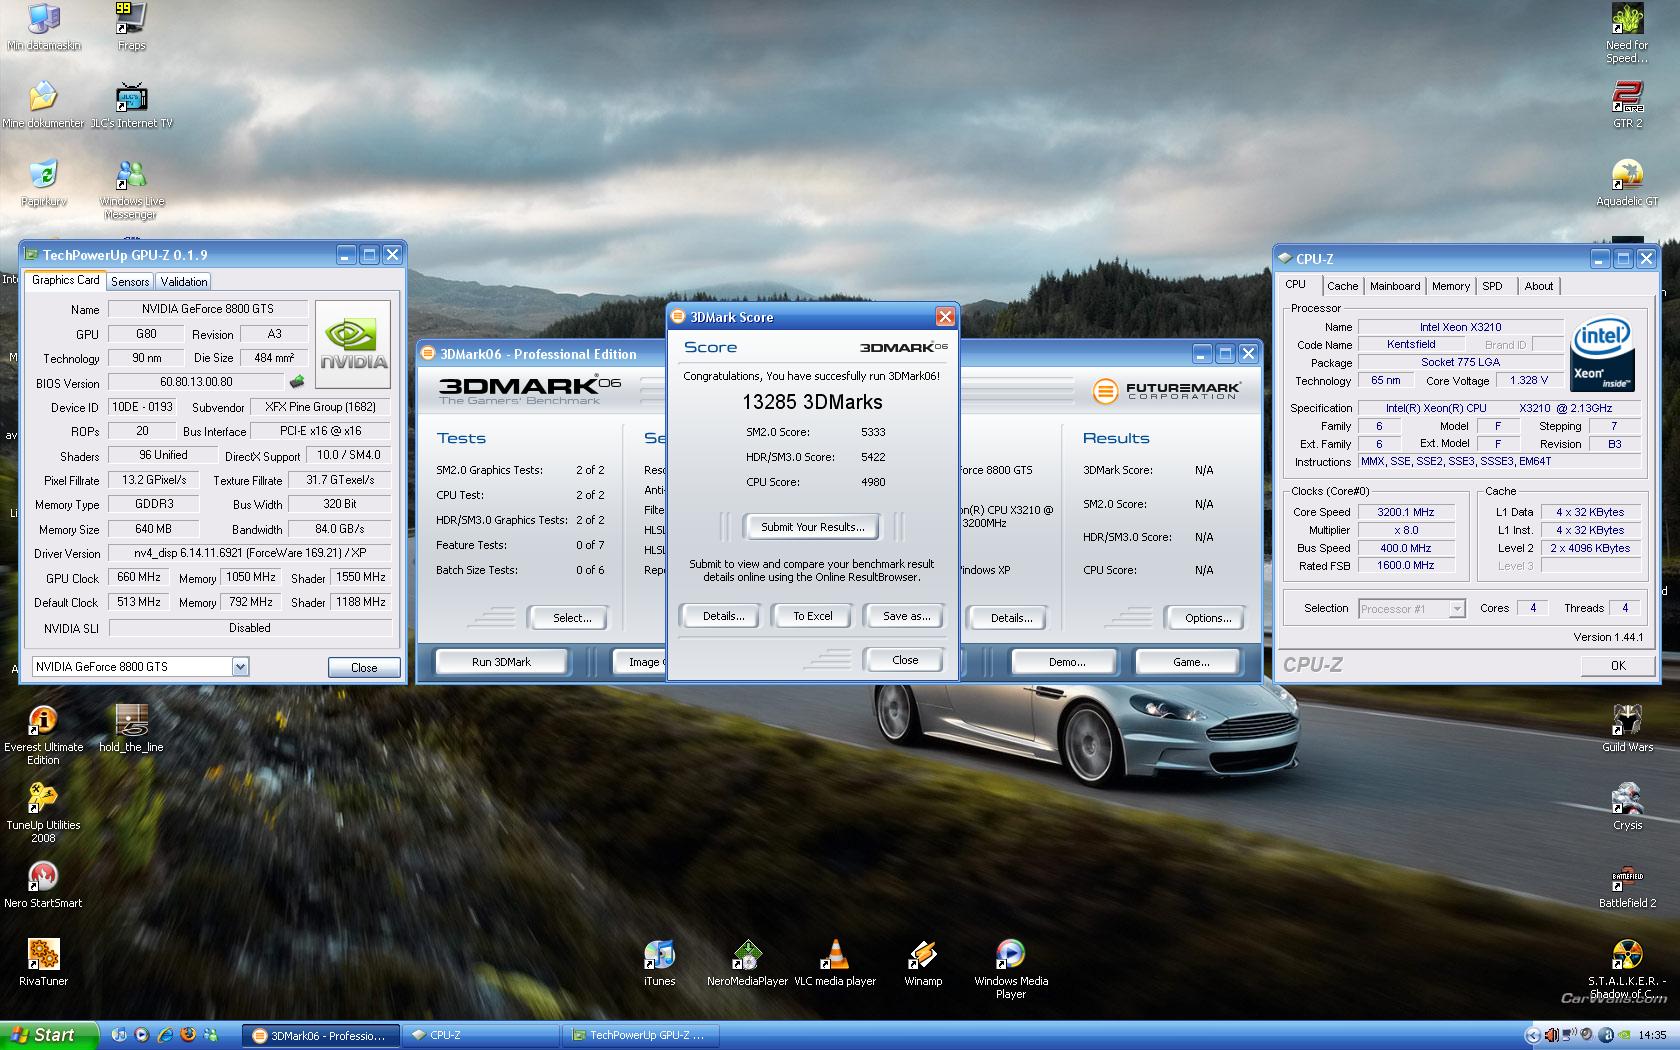Expand hidden system tray icons arrow

click(x=1532, y=1035)
